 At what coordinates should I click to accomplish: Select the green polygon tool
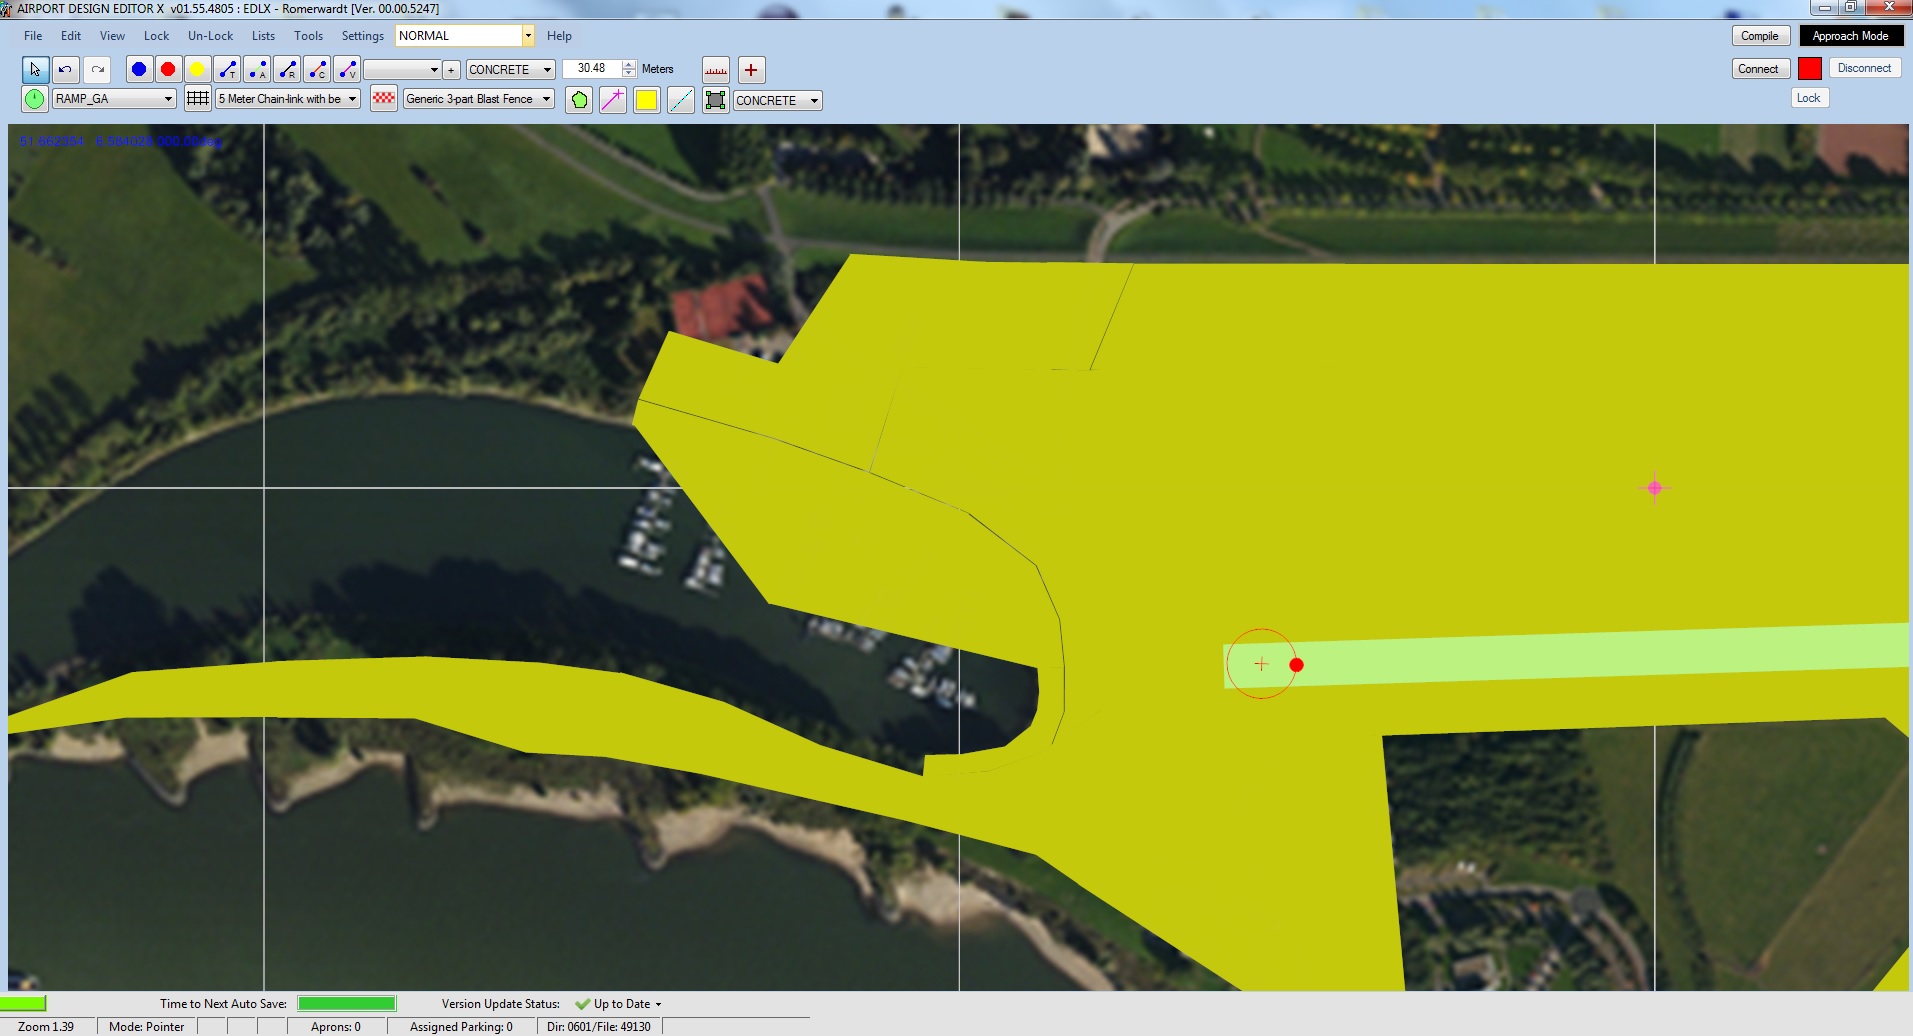579,100
